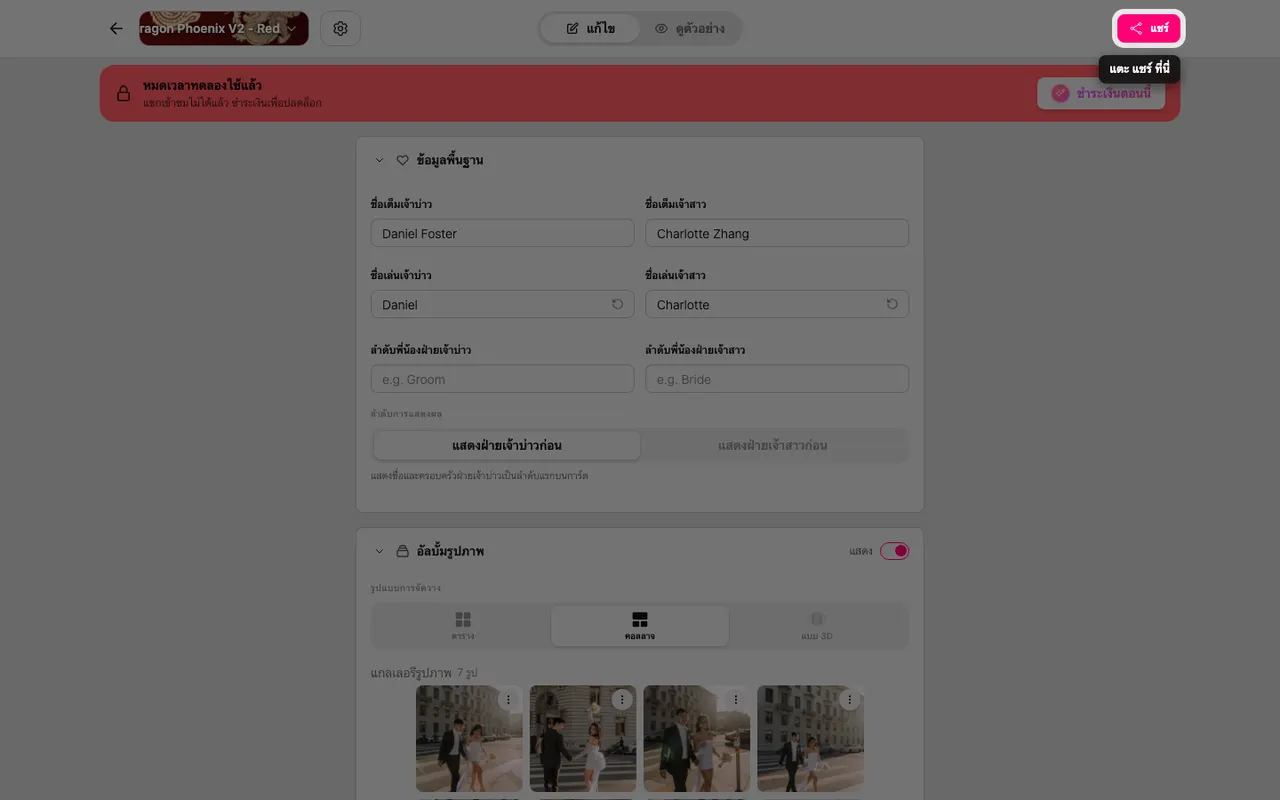
Task: Click the heart icon beside ข้อมูลพื้นฐาน
Action: point(403,160)
